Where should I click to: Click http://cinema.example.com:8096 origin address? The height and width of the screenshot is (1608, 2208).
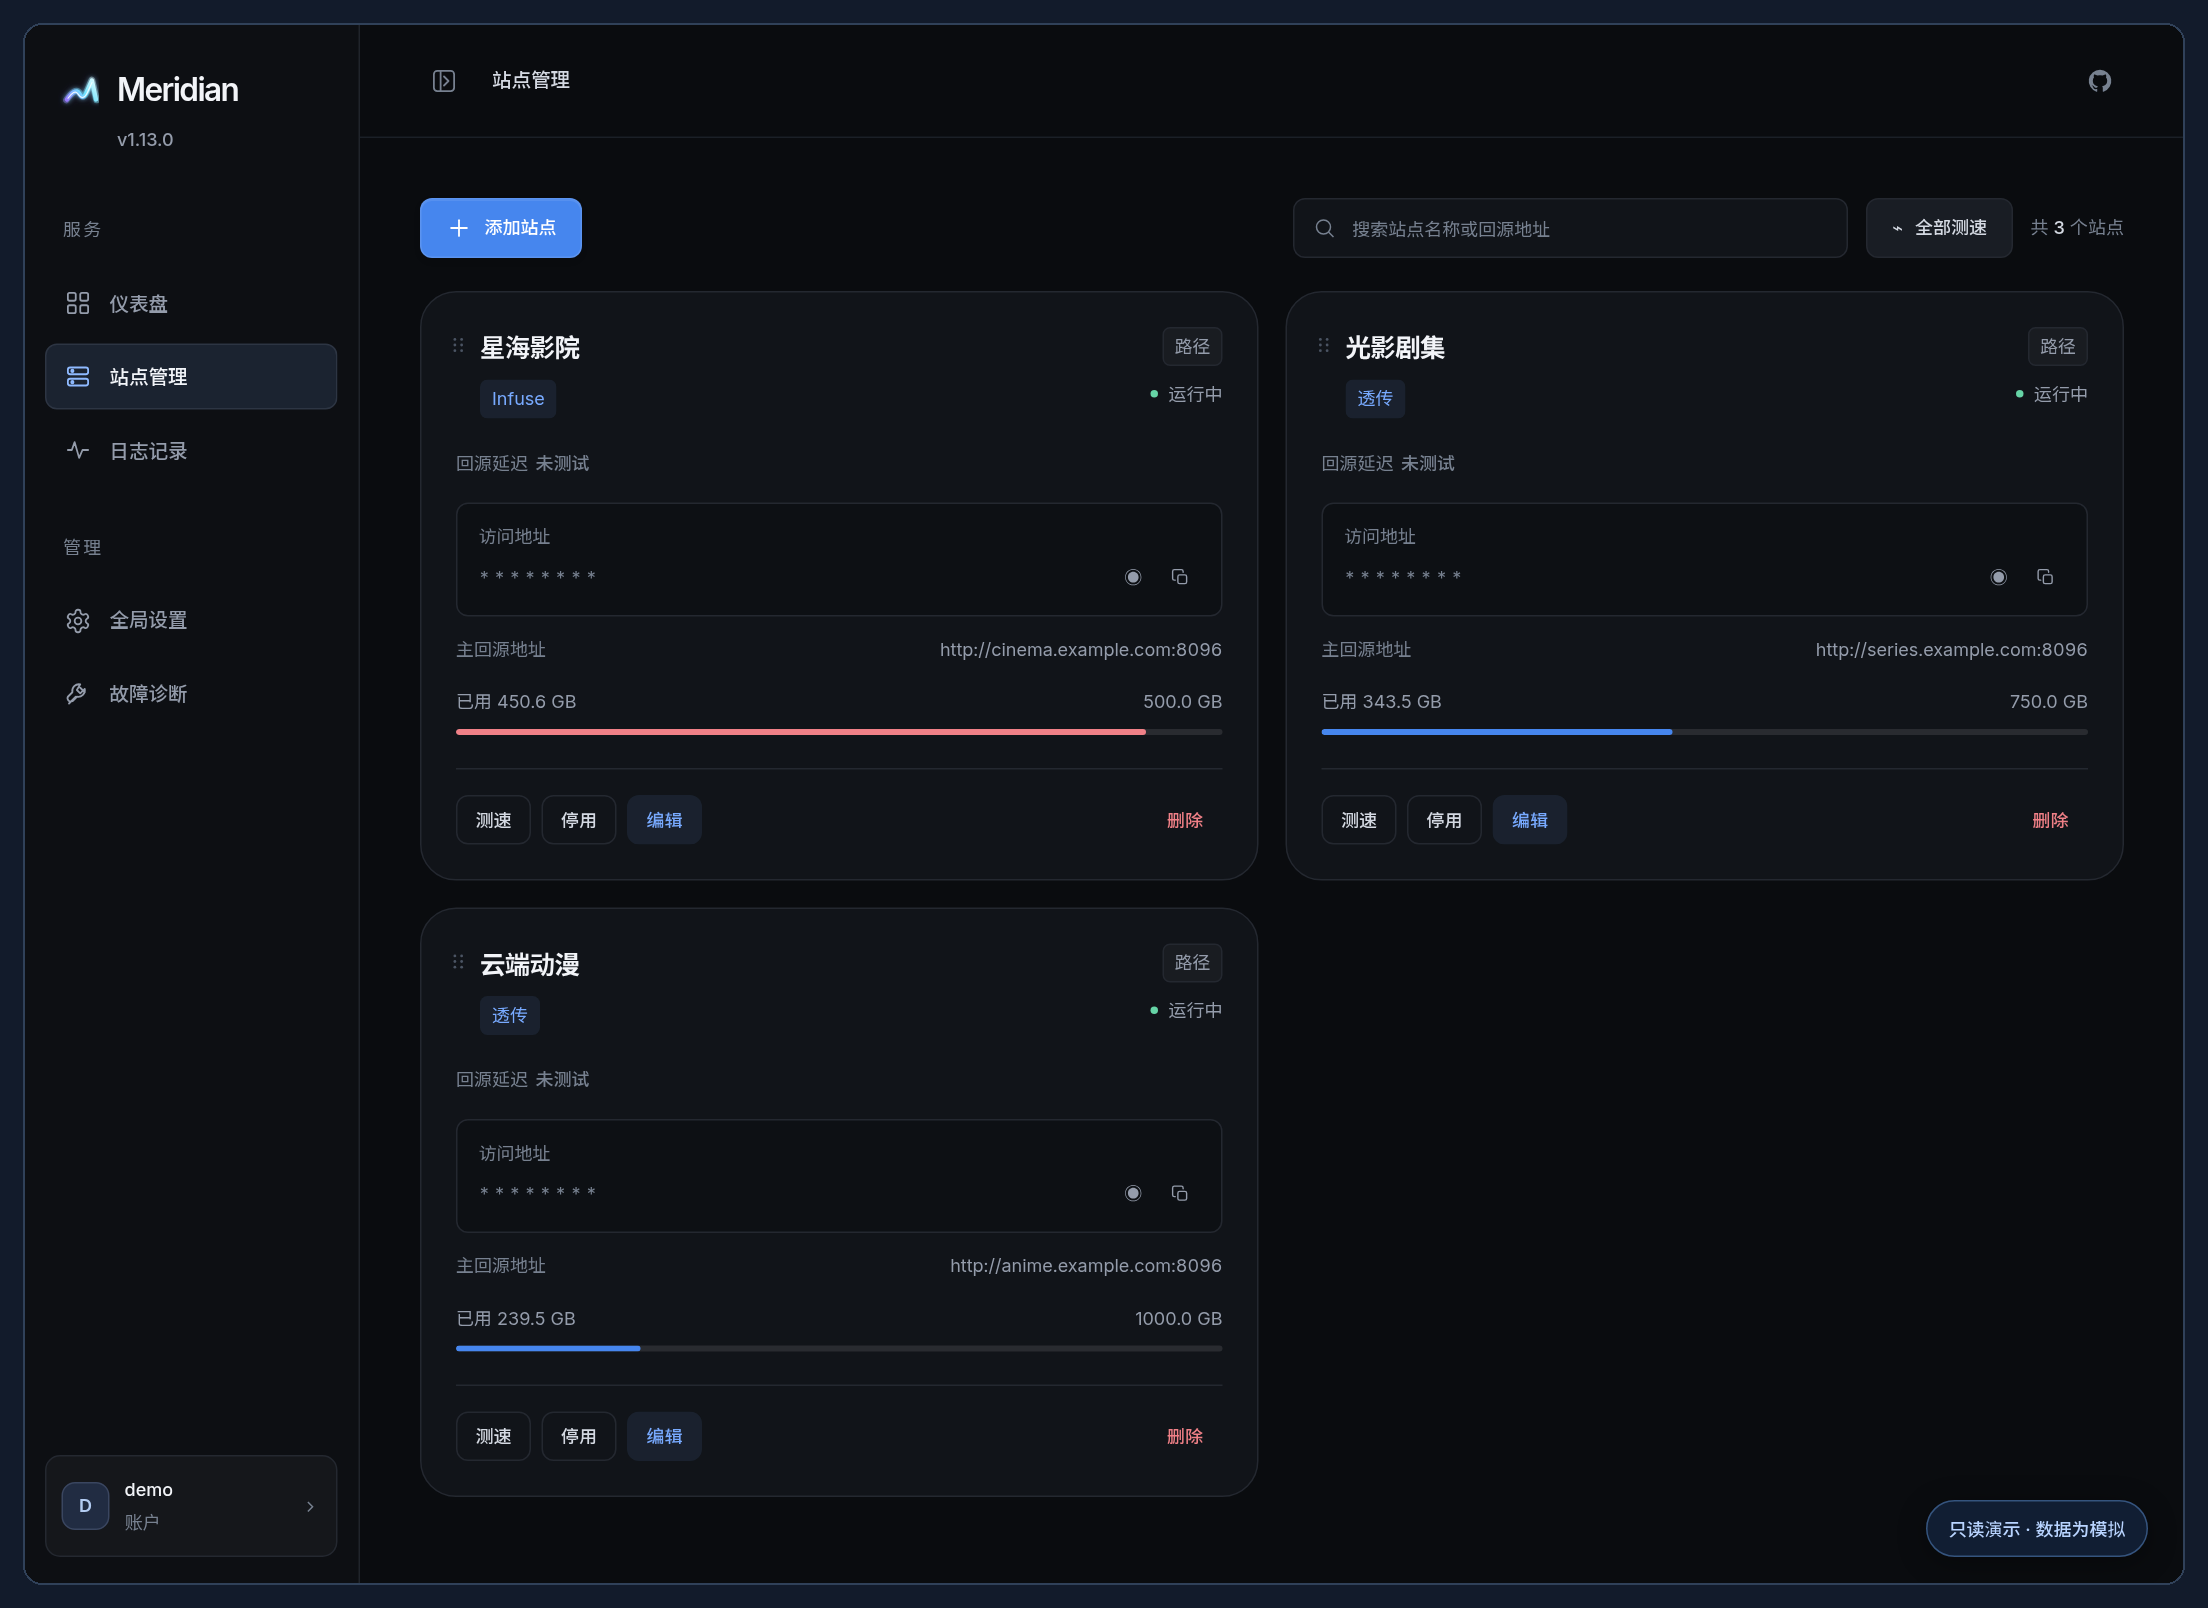pos(1081,650)
